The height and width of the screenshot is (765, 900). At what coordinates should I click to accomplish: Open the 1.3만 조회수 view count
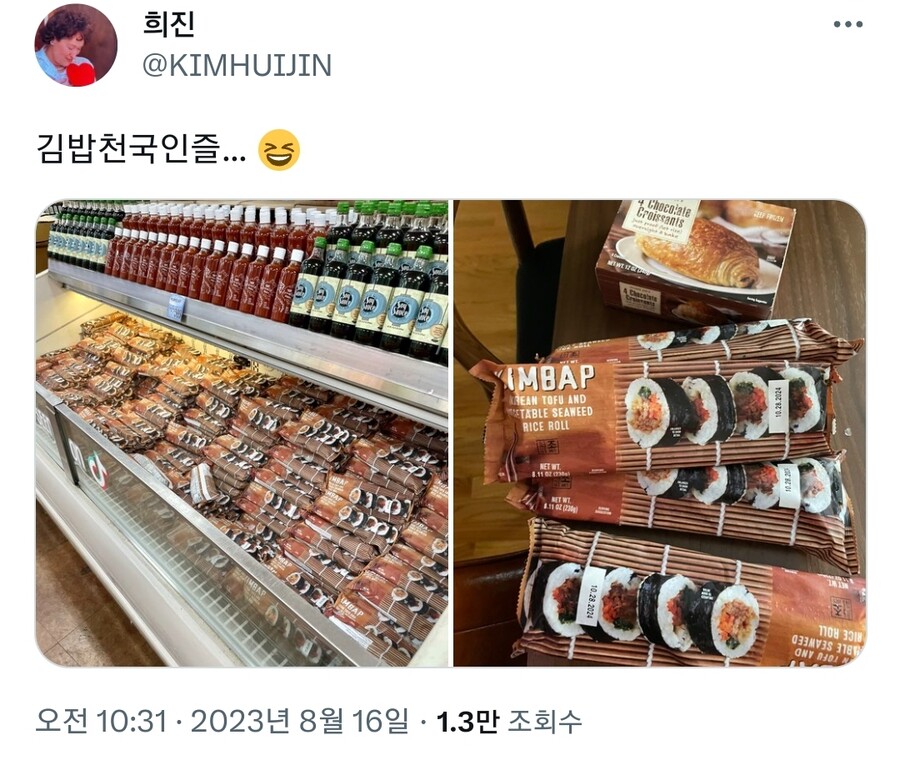[x=510, y=721]
